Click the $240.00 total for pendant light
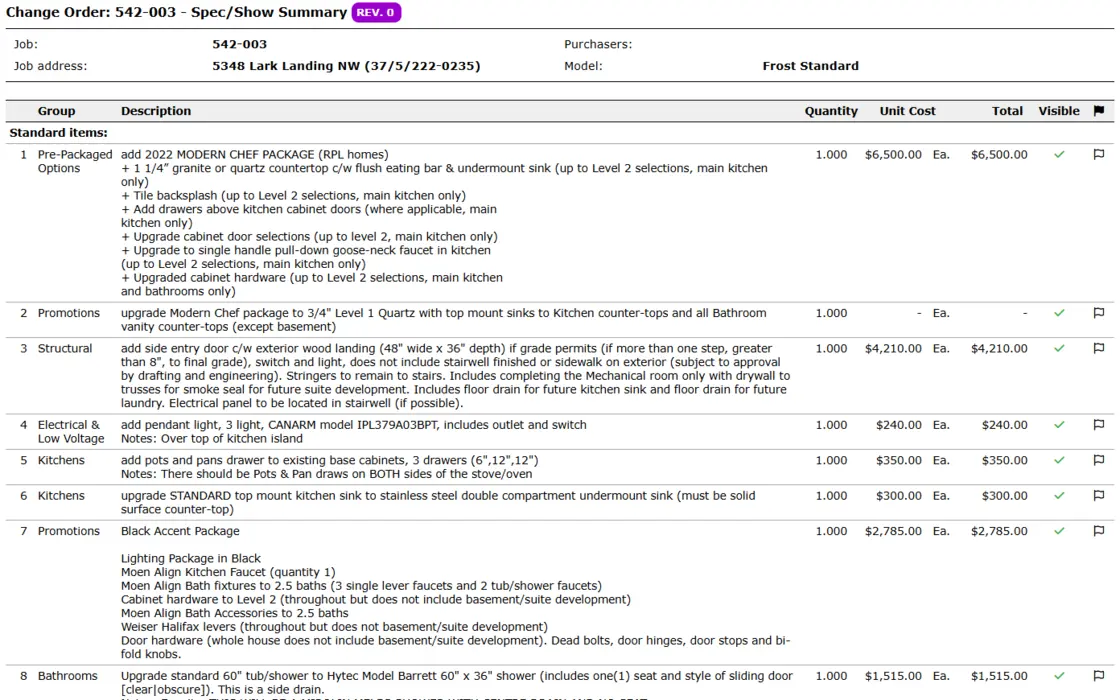 tap(1004, 425)
